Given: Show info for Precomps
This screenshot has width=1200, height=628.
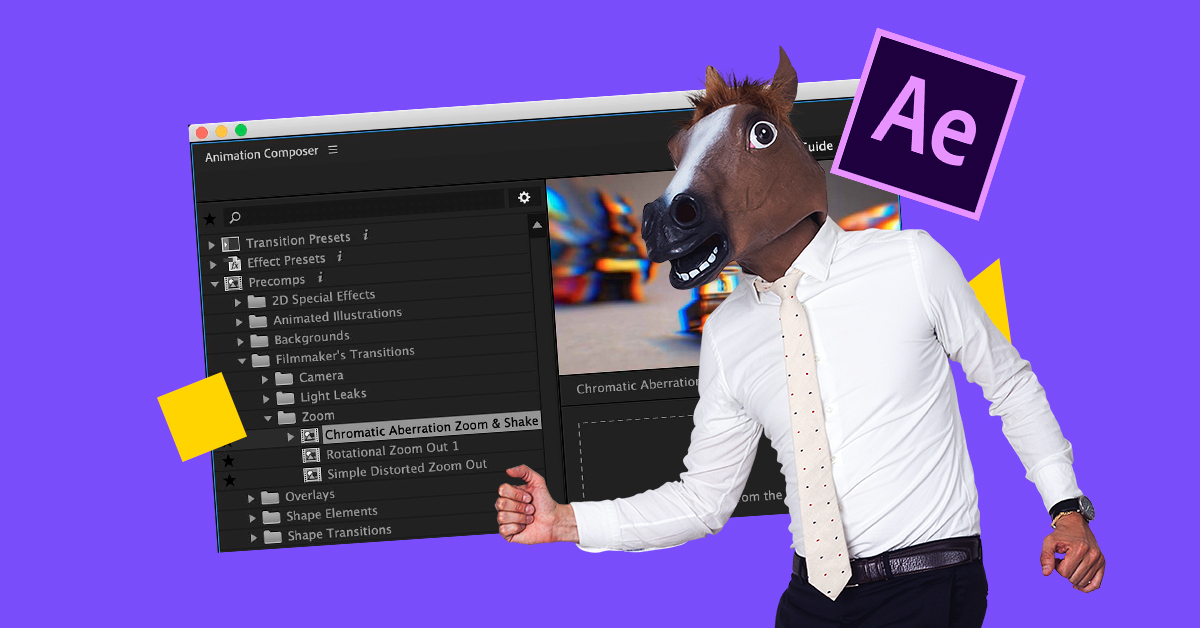Looking at the screenshot, I should (320, 277).
